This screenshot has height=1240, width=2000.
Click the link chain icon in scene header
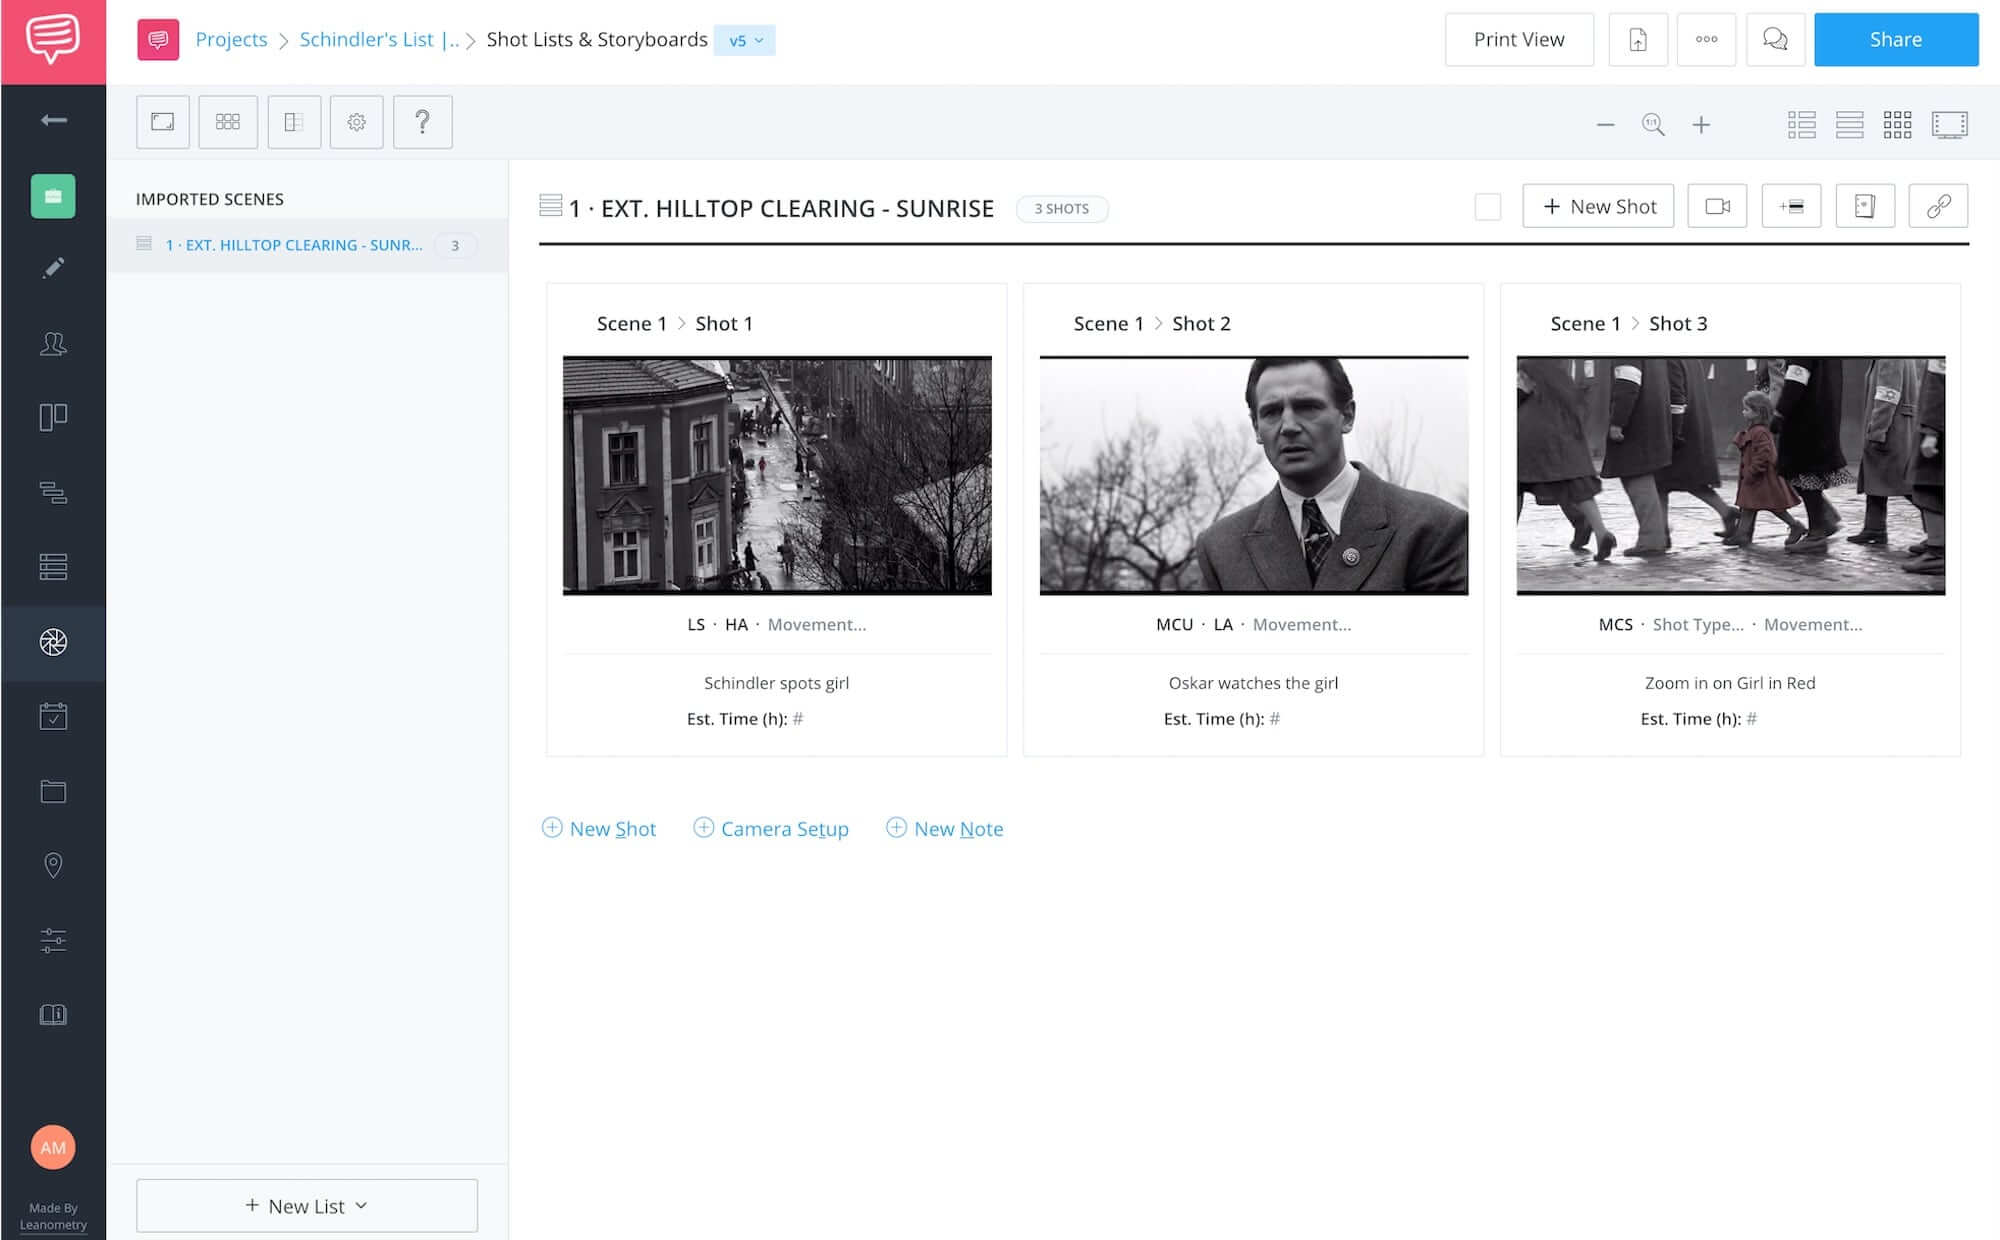(1939, 206)
